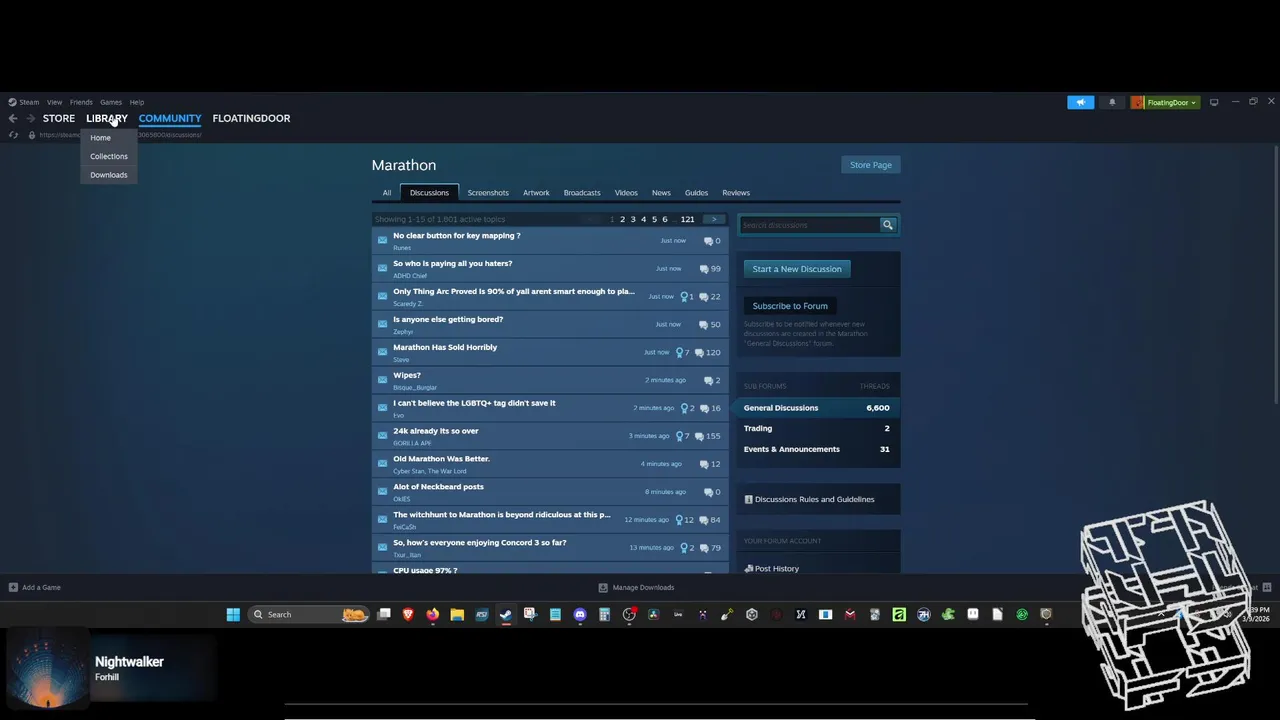Open topic 'No clear button for key mapping ?'
The image size is (1280, 720).
pos(457,236)
